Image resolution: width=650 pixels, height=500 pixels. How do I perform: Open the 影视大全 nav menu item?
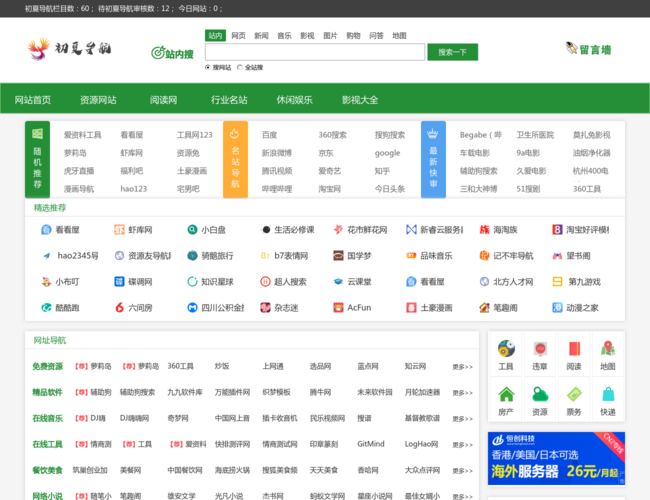[360, 100]
